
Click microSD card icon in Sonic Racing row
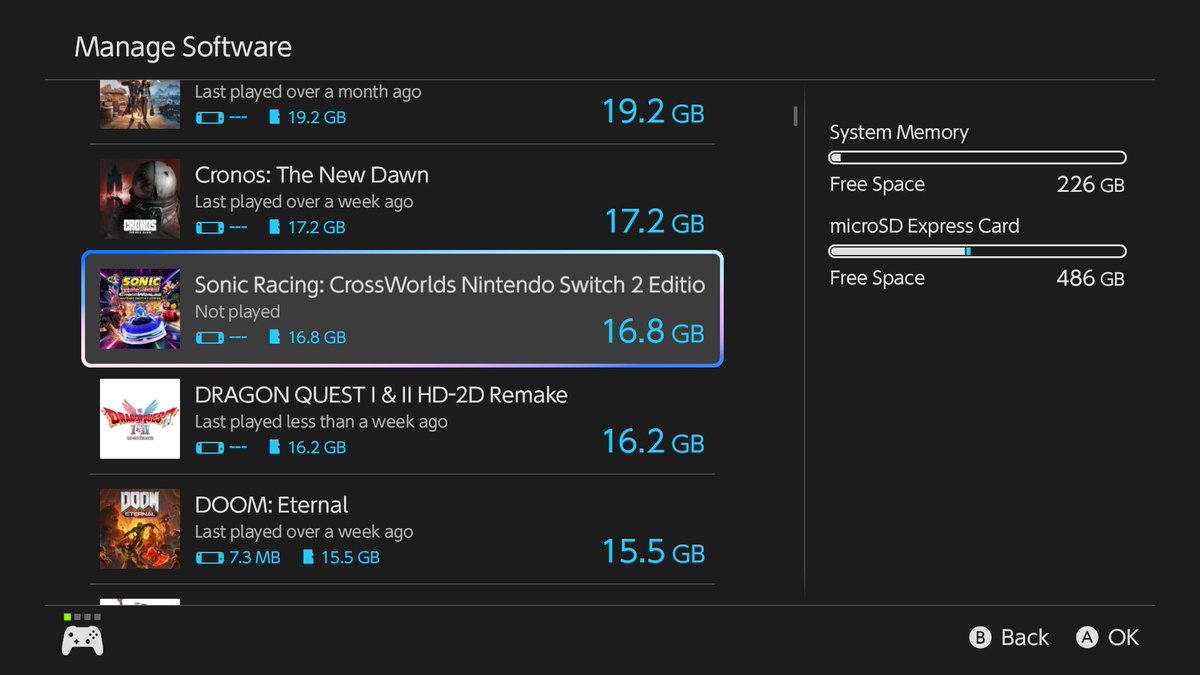(275, 337)
